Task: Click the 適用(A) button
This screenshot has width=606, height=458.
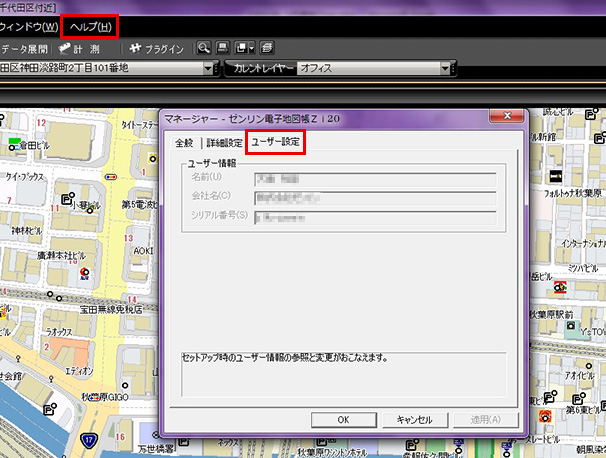Action: click(x=485, y=420)
